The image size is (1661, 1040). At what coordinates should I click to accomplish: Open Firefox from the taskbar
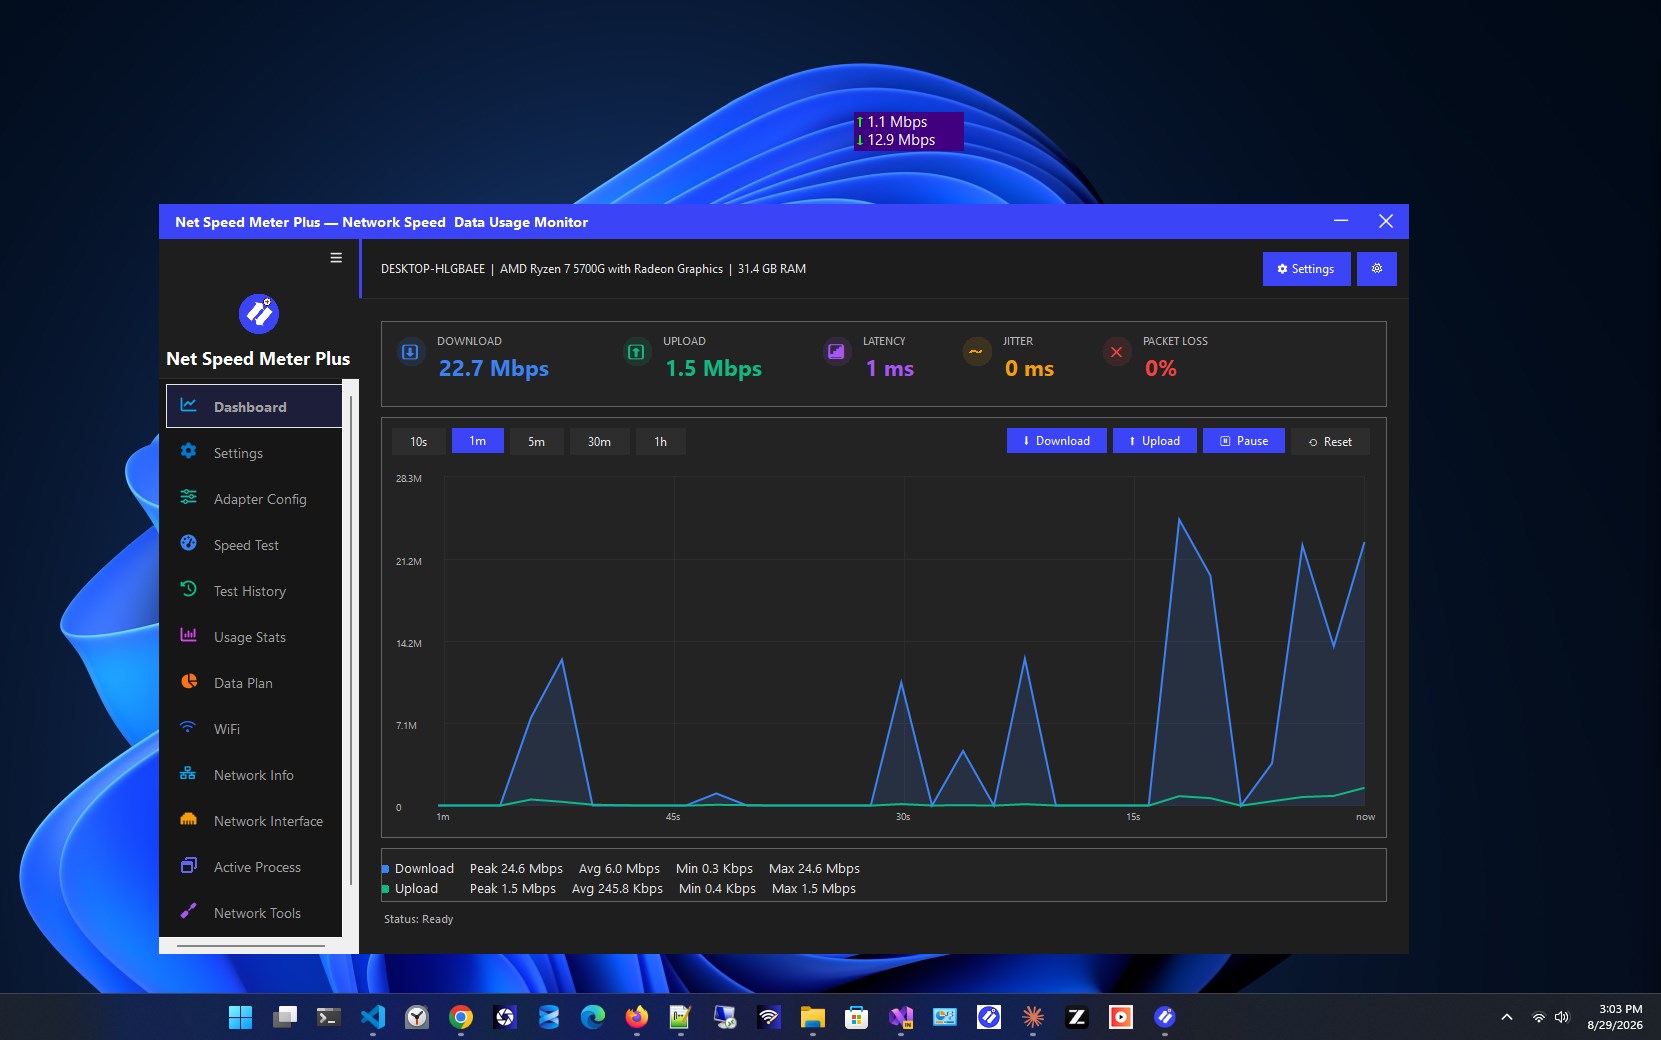[x=637, y=1017]
